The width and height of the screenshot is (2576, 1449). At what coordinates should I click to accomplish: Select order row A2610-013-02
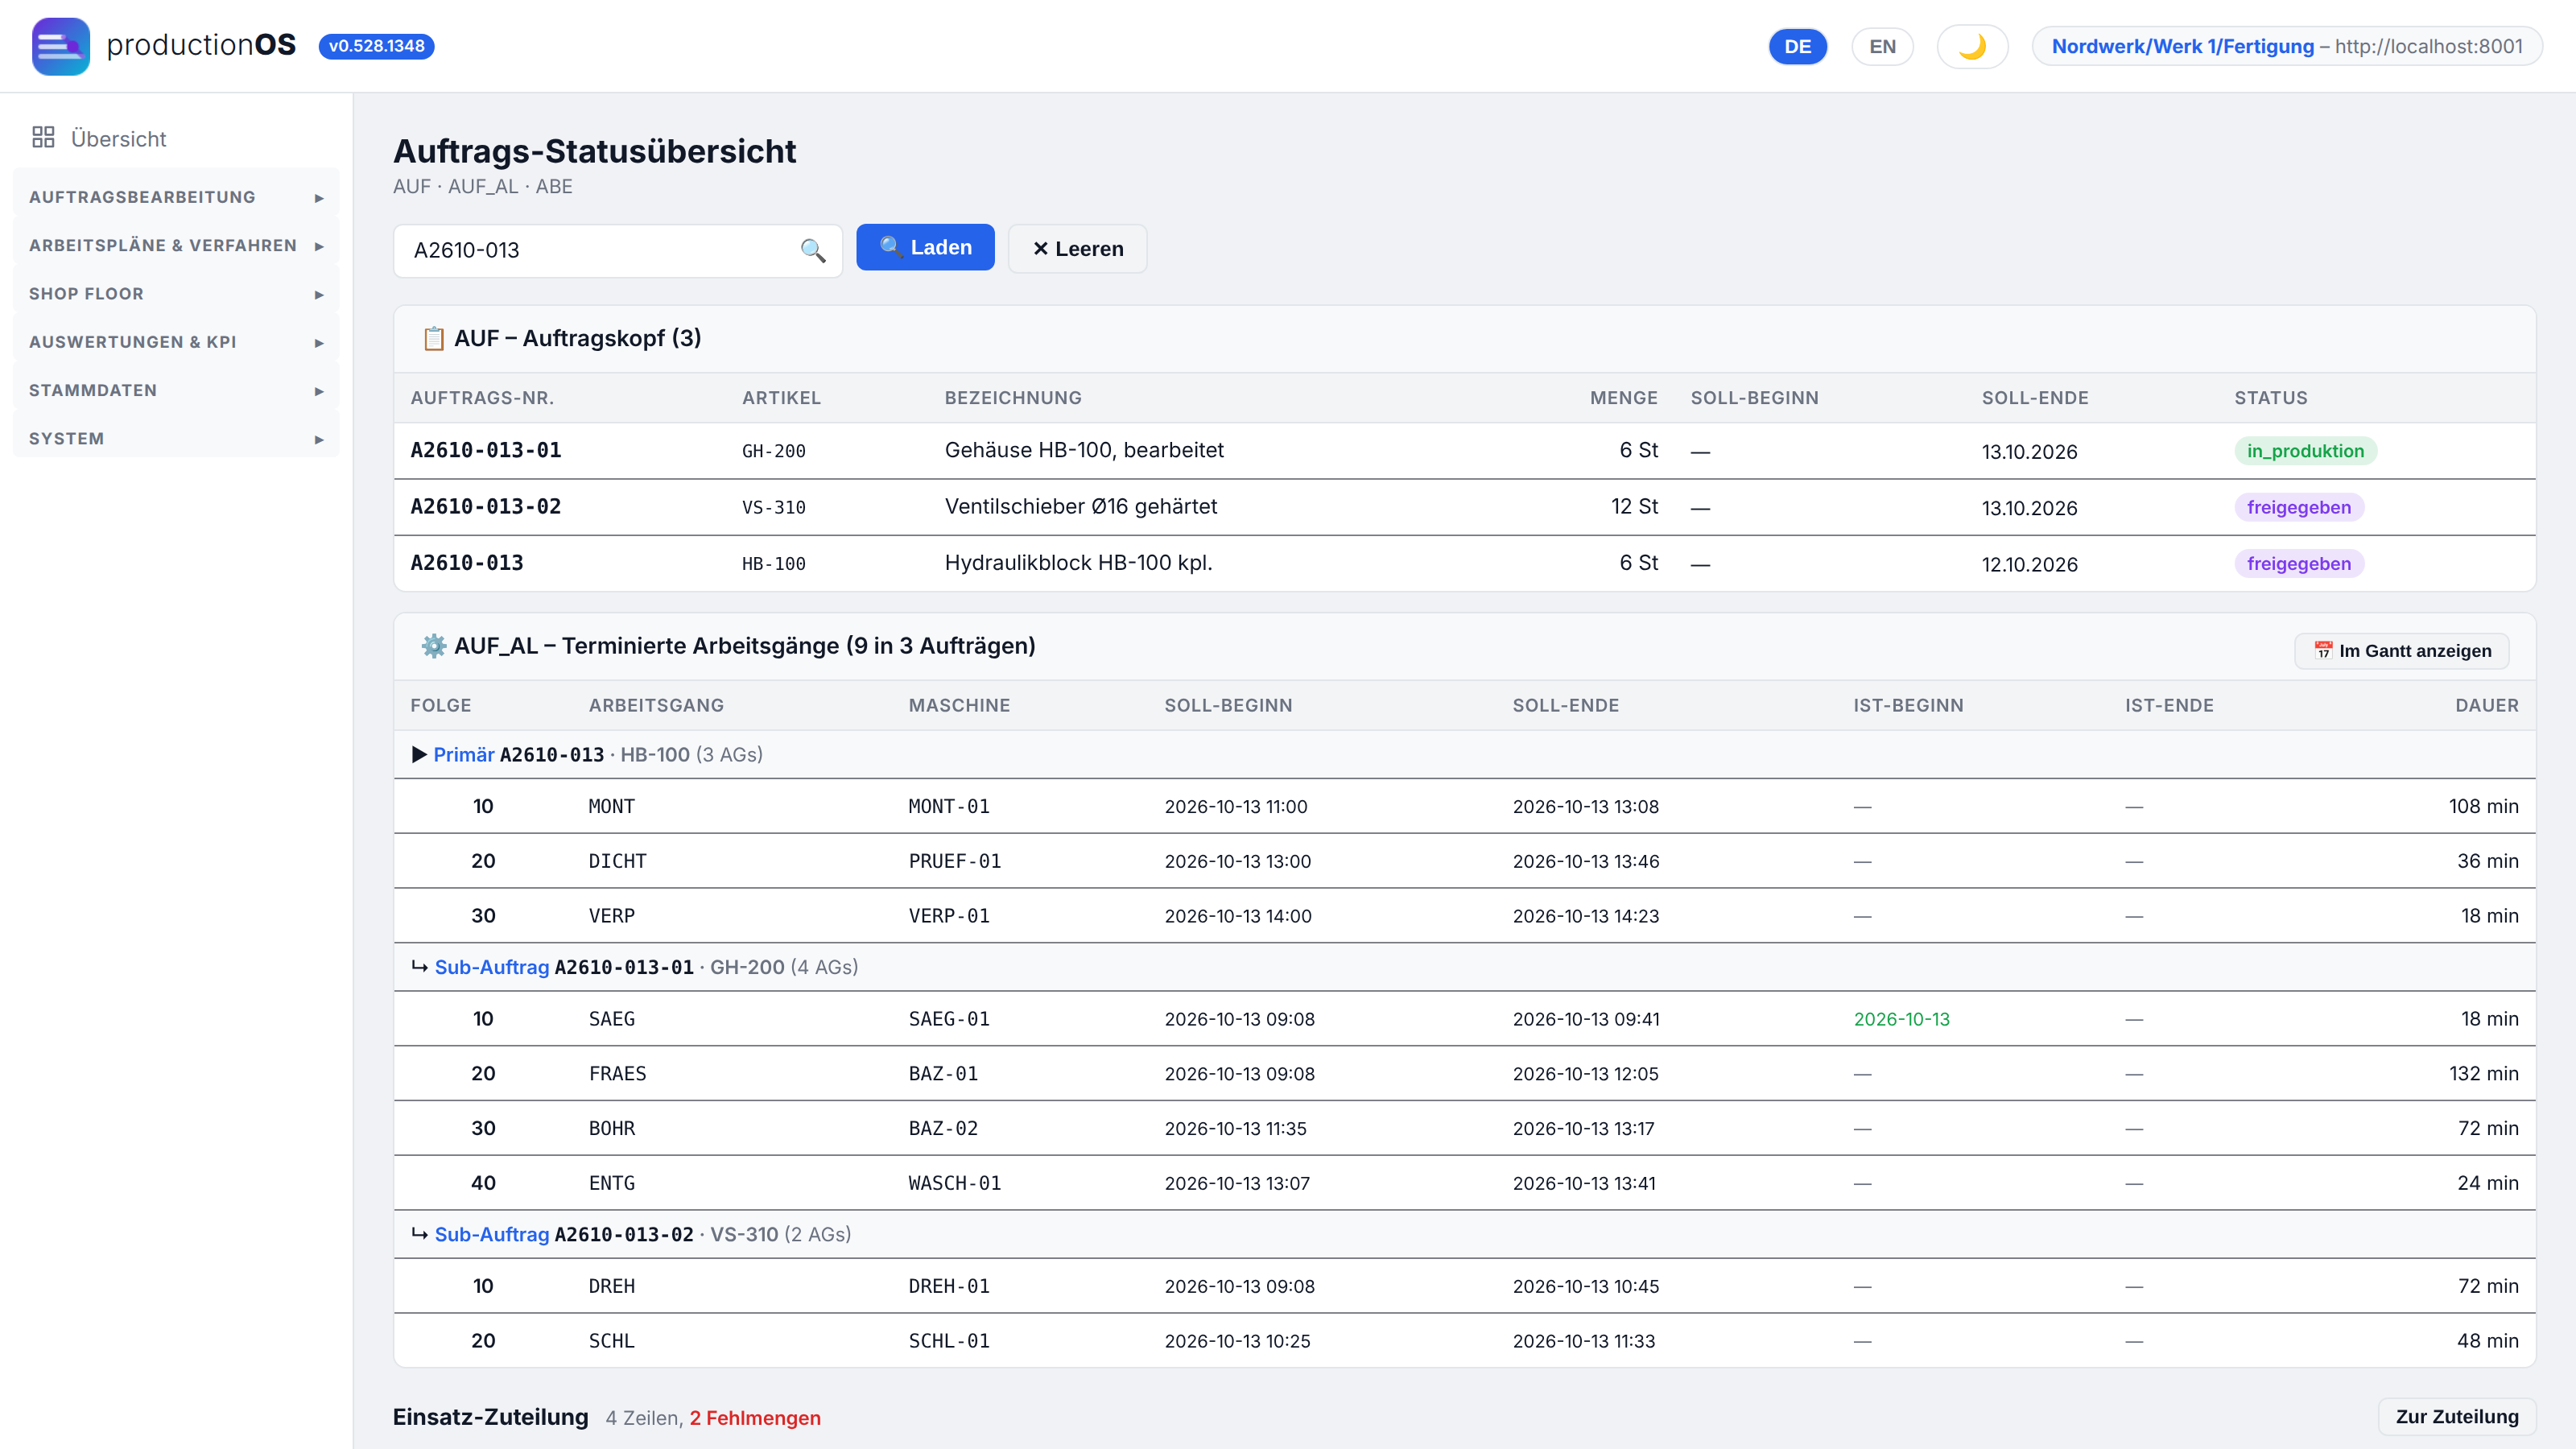[x=1465, y=507]
